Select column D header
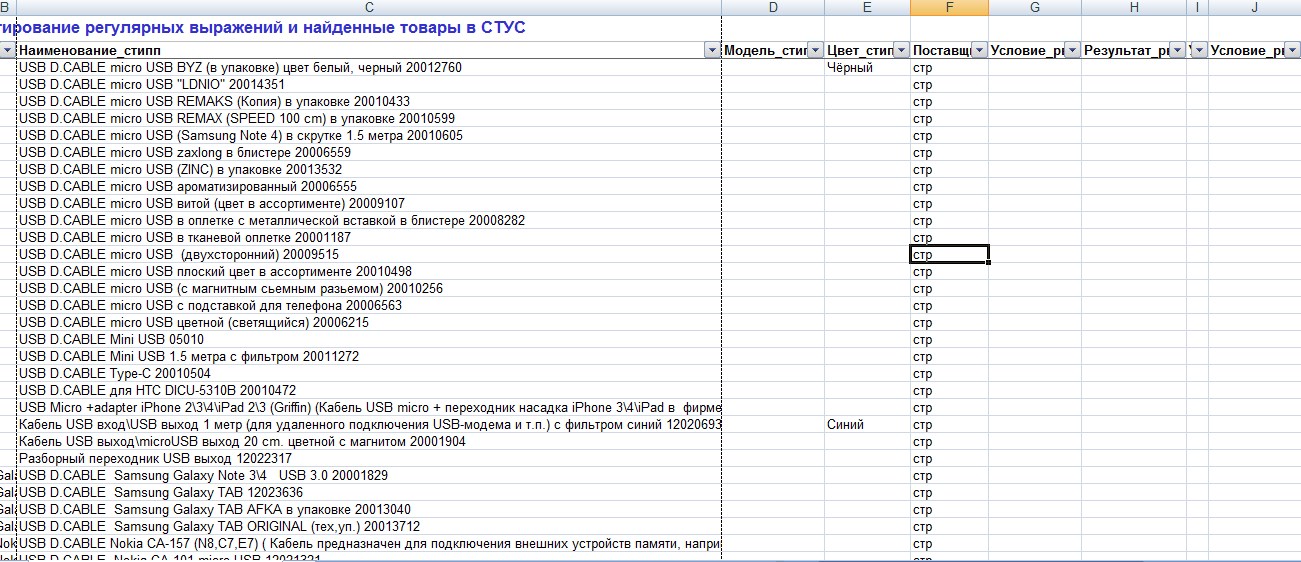Viewport: 1301px width, 562px height. (773, 8)
